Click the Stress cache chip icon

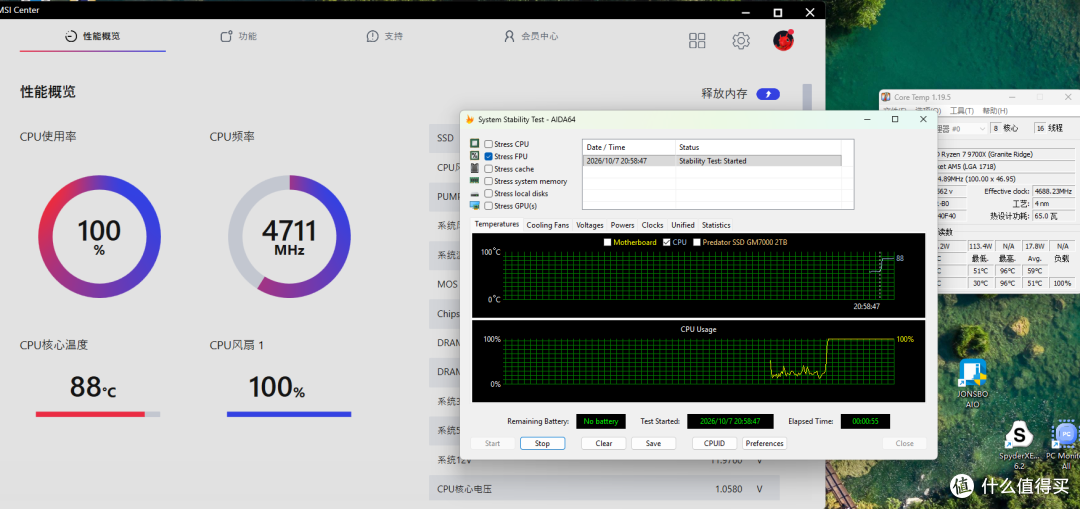pyautogui.click(x=475, y=168)
